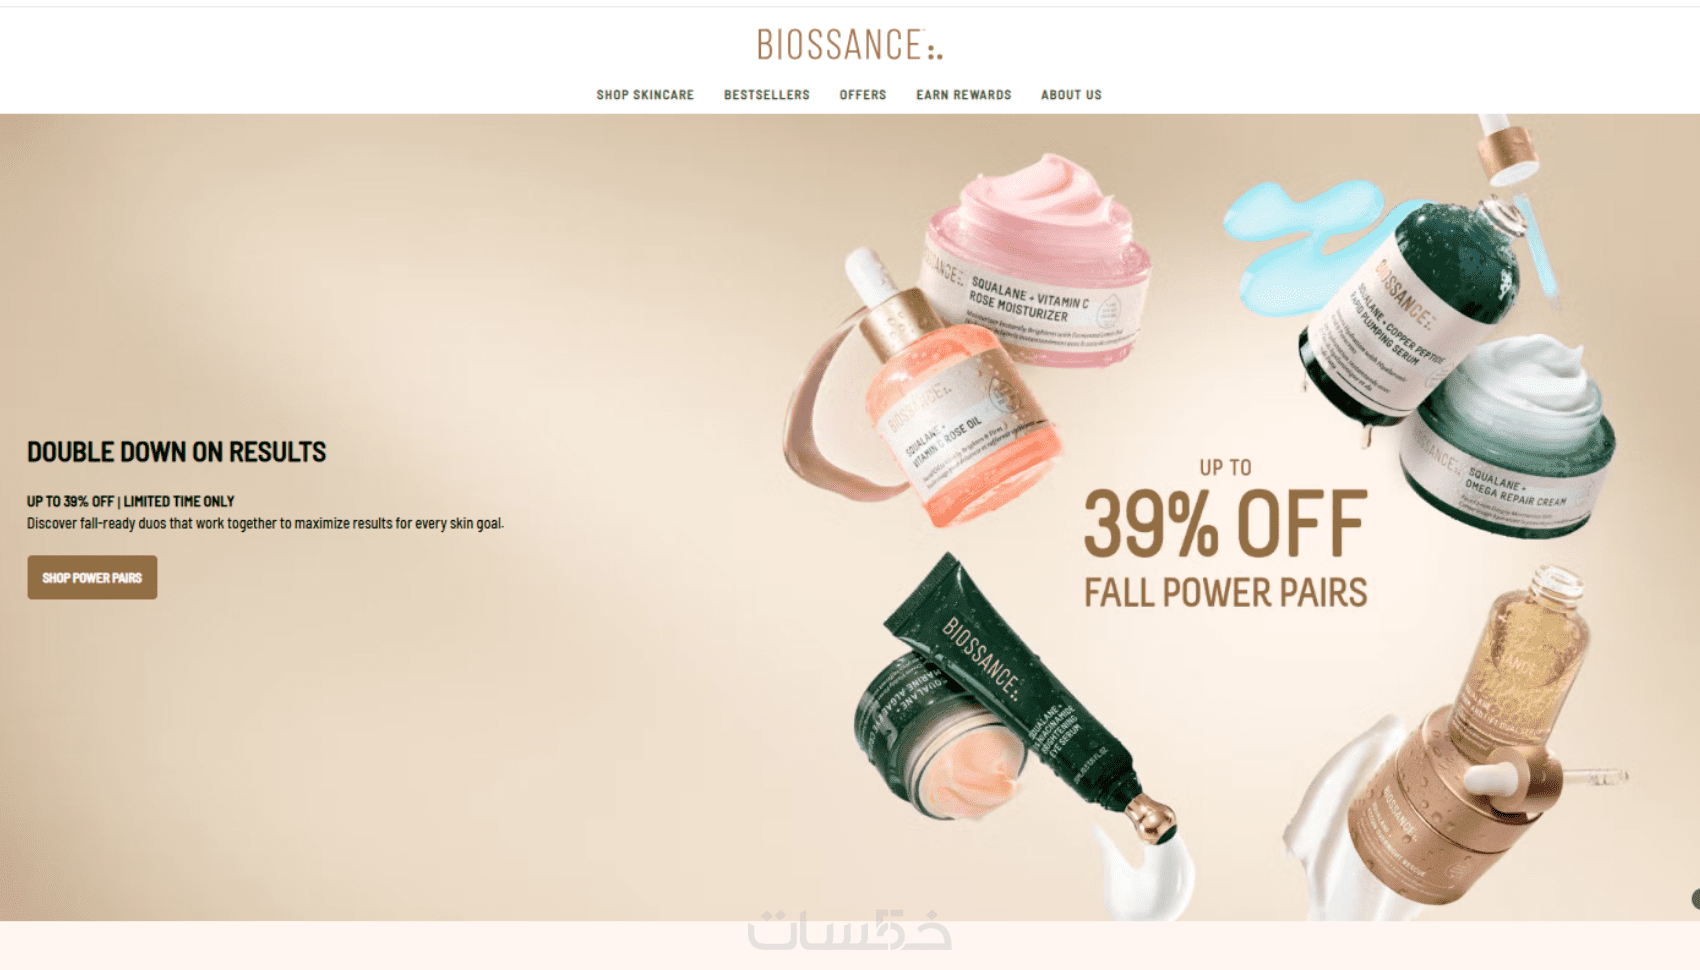Open the Earn Rewards link
The width and height of the screenshot is (1700, 970).
tap(964, 95)
